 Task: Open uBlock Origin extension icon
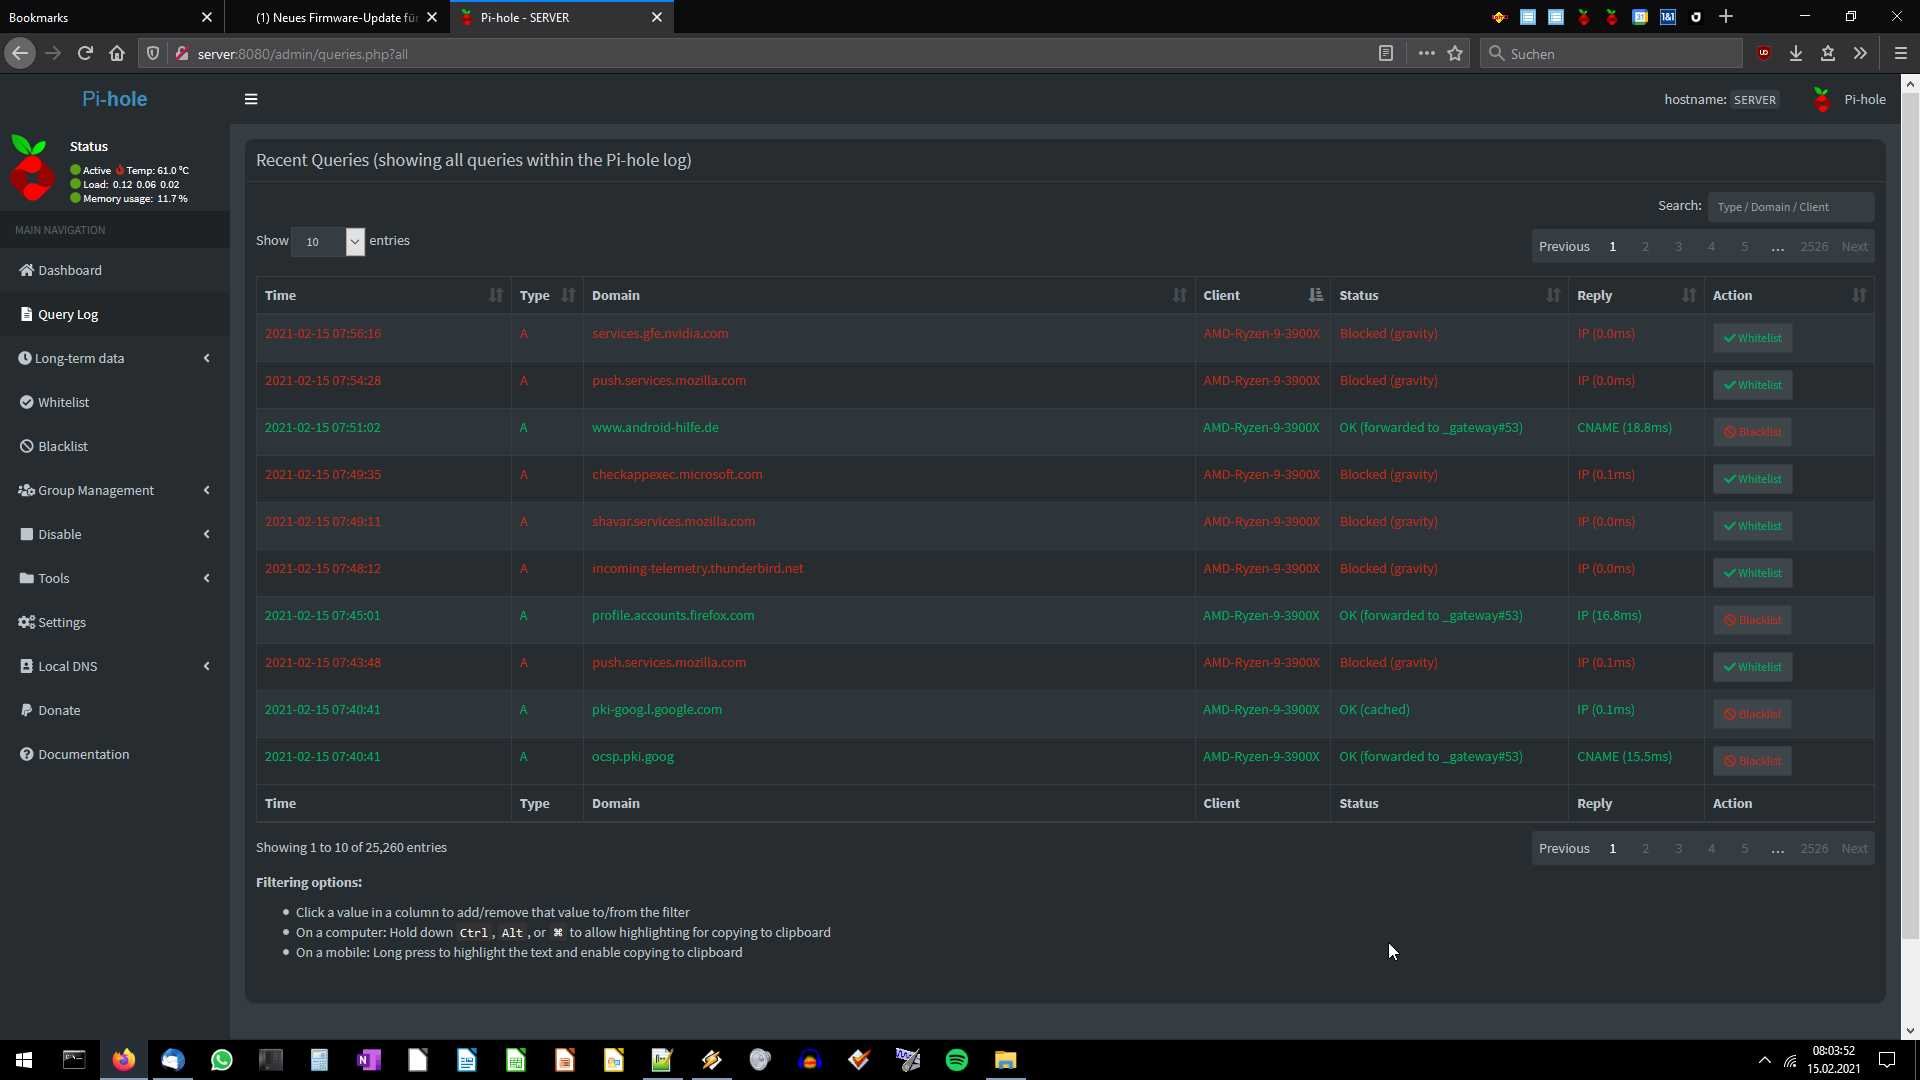(x=1764, y=53)
